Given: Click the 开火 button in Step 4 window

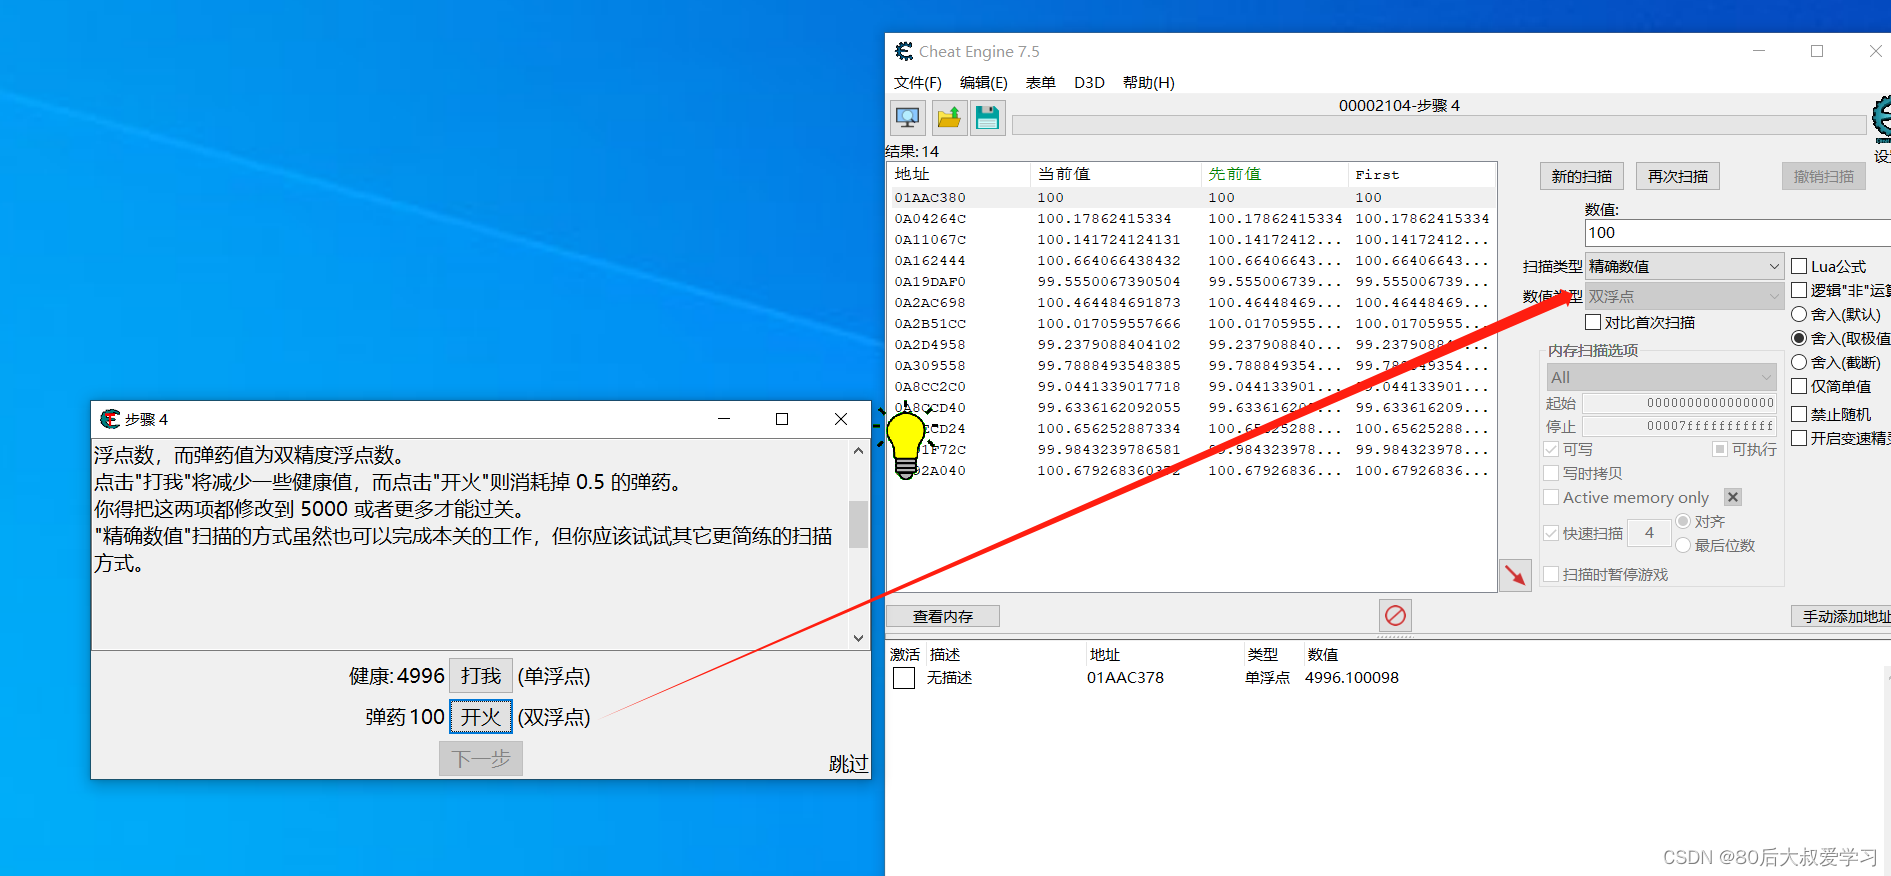Looking at the screenshot, I should point(481,717).
